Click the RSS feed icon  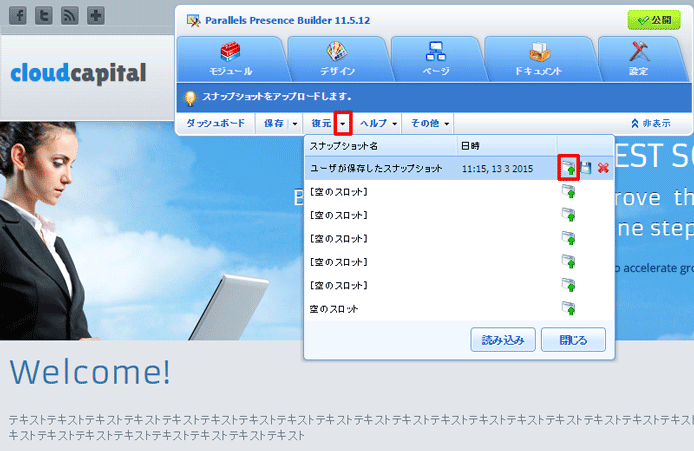pyautogui.click(x=70, y=16)
